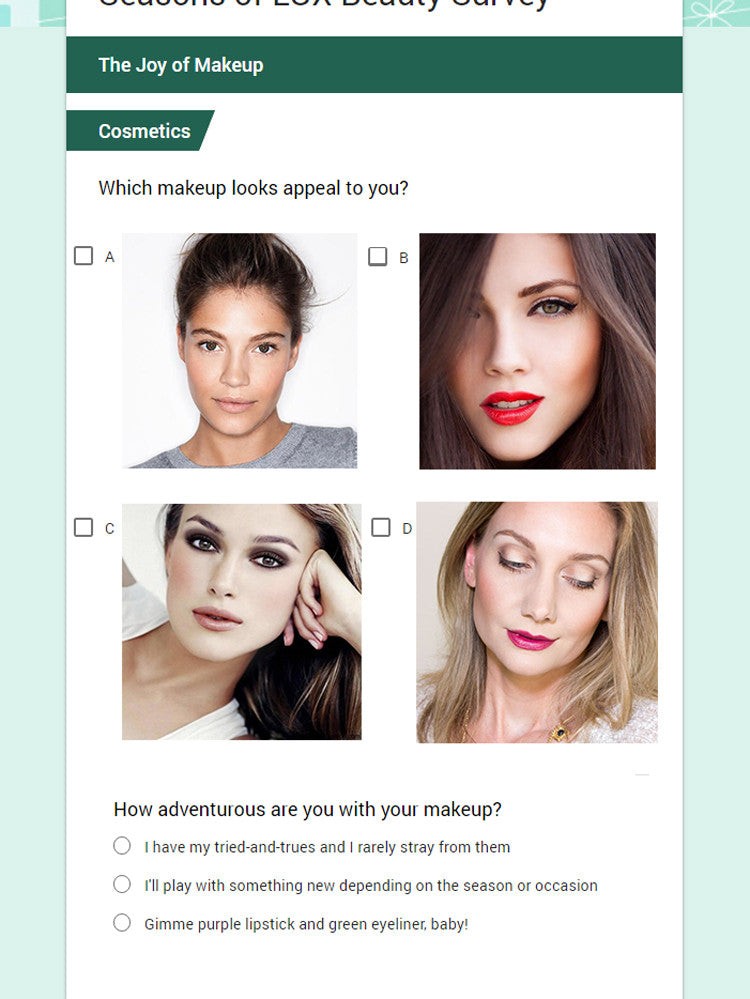
Task: Click the letter D option label
Action: [407, 529]
